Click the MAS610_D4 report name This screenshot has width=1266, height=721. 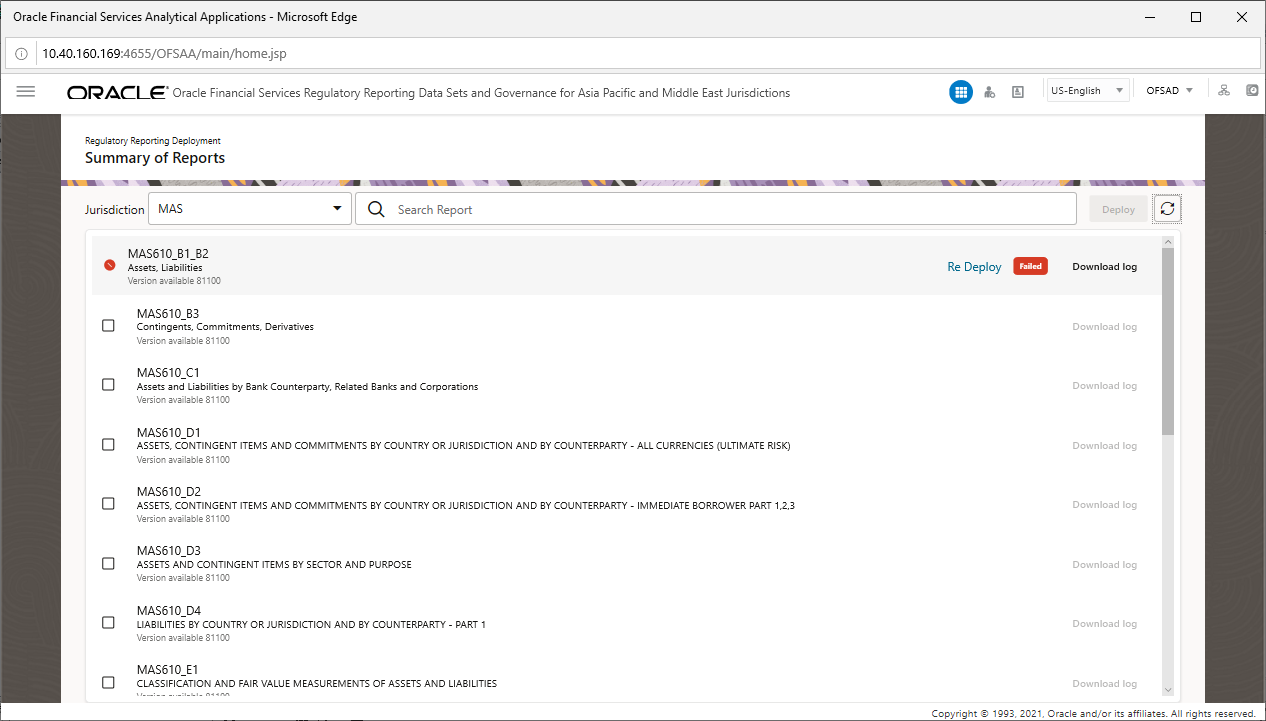pos(168,611)
